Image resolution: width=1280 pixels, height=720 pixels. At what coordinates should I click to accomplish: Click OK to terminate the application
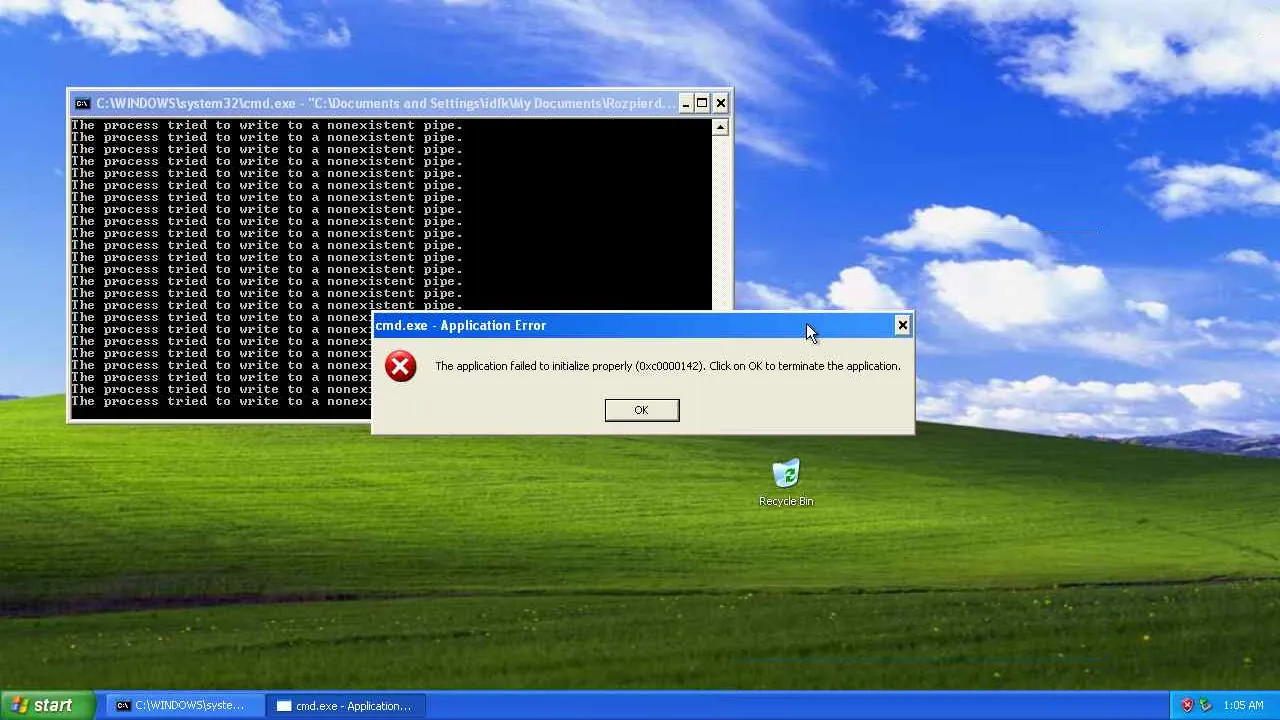642,410
